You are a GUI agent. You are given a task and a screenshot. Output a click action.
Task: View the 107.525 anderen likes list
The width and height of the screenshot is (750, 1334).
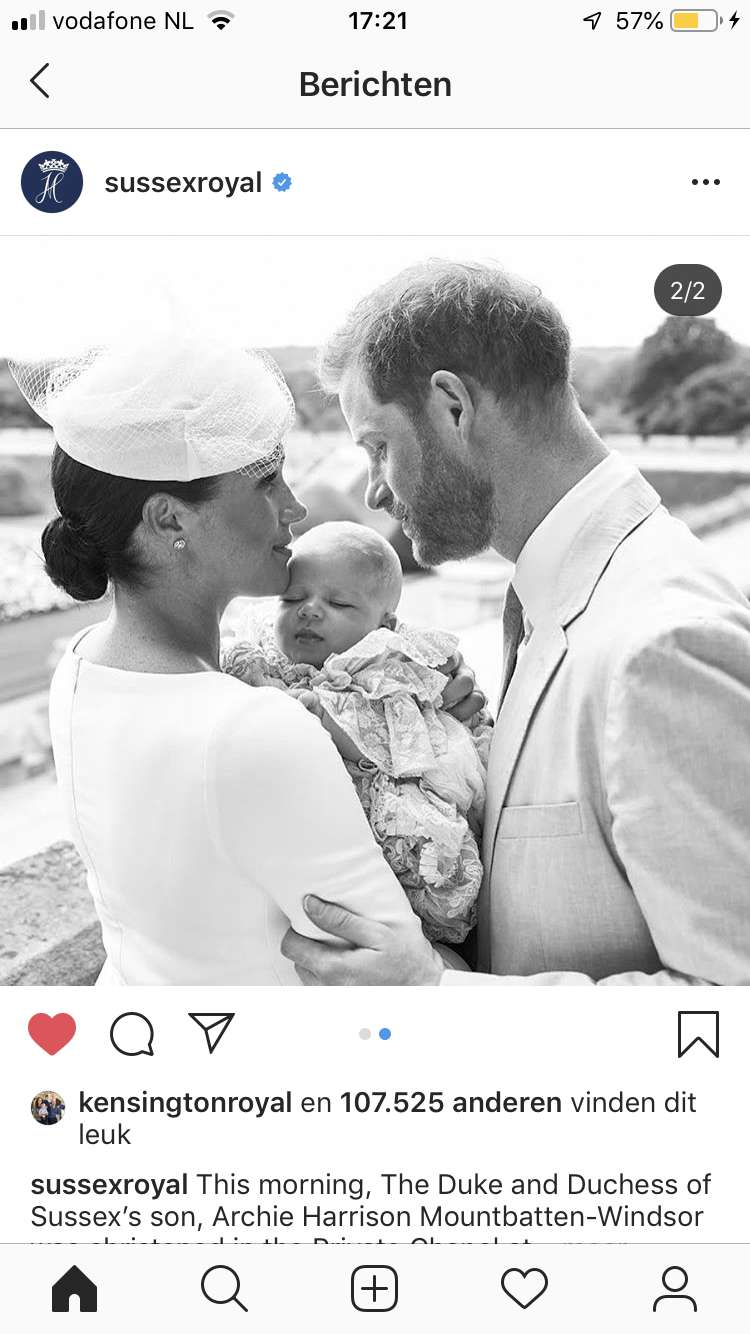pos(451,1103)
